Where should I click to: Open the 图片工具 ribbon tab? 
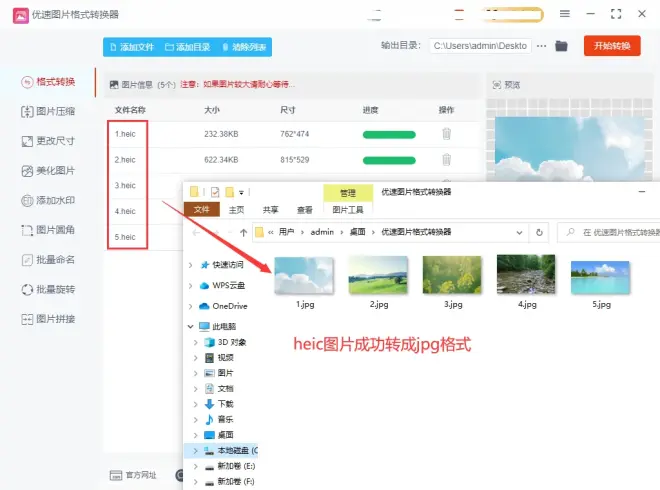pyautogui.click(x=348, y=210)
